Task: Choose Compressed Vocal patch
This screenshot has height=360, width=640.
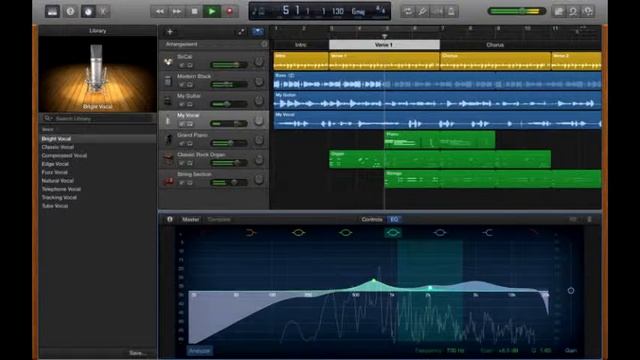Action: (x=64, y=156)
